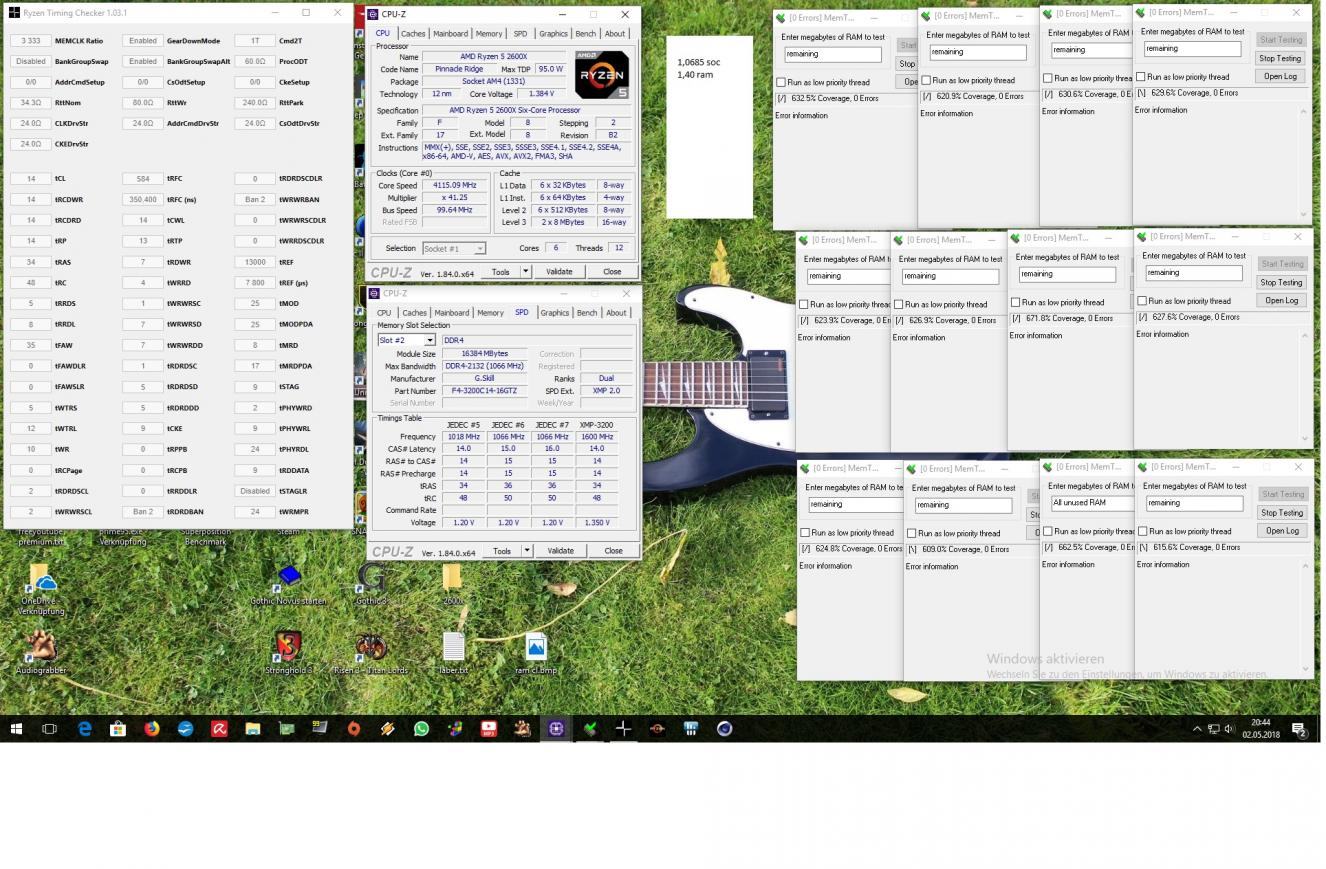Show hidden system tray icons
Screen dimensions: 1326x869
point(1197,729)
